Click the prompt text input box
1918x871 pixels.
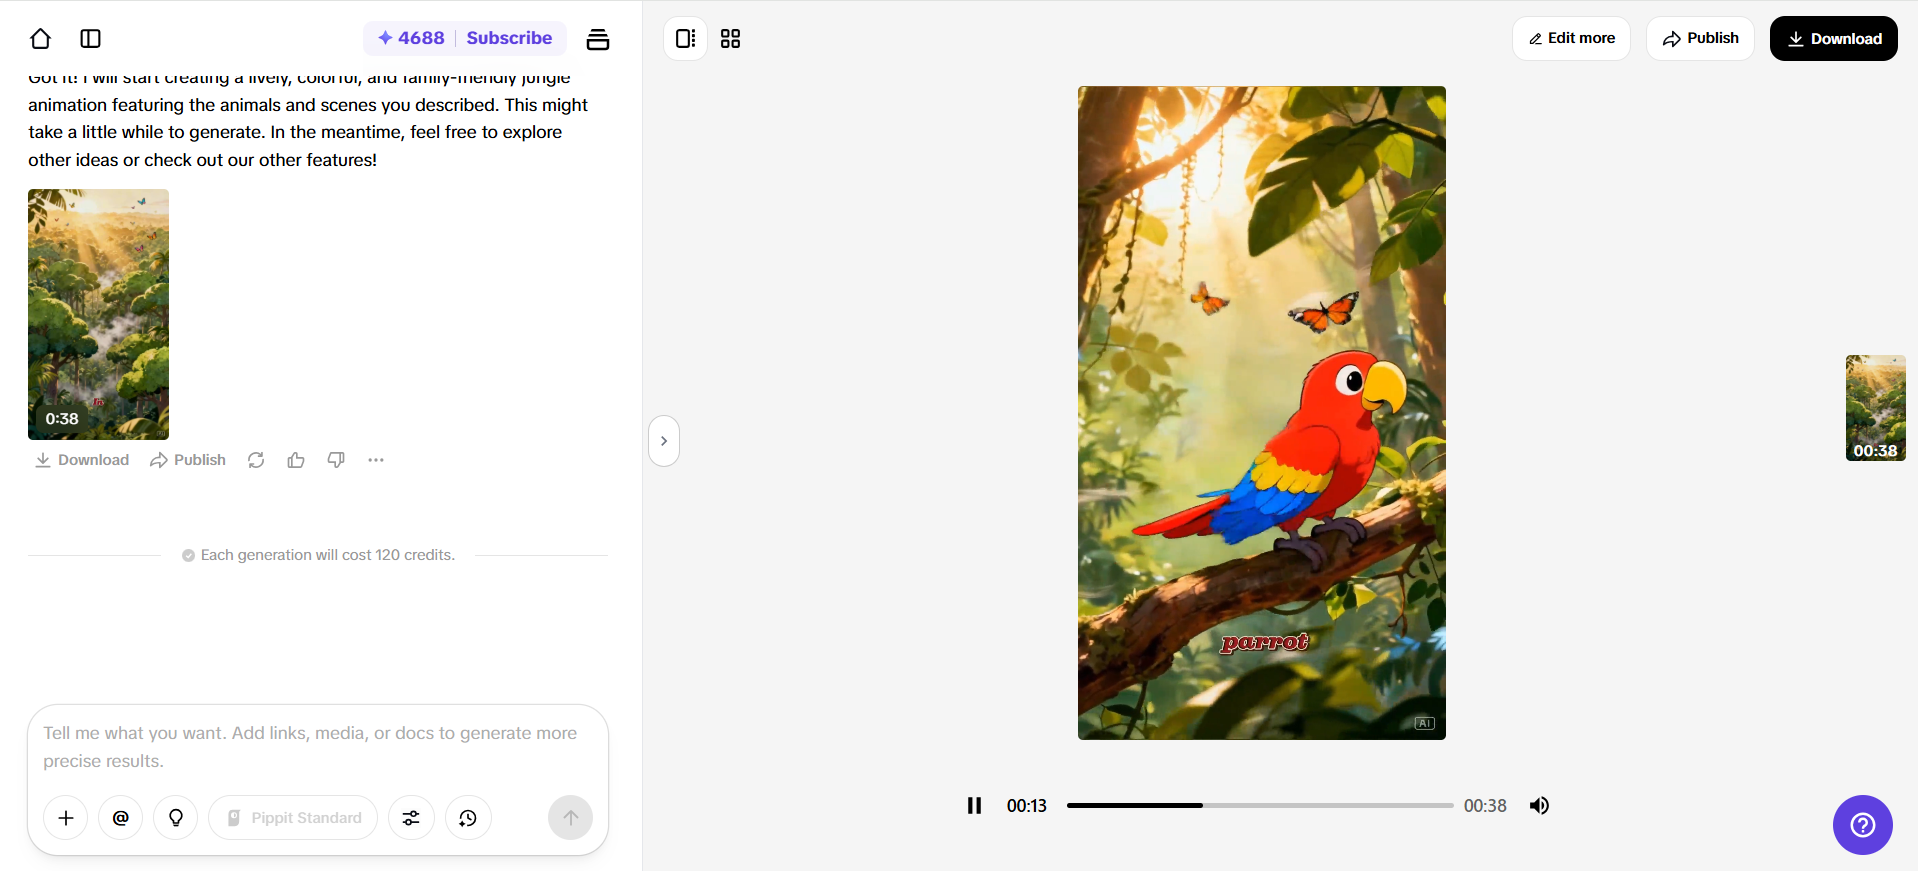pyautogui.click(x=318, y=747)
